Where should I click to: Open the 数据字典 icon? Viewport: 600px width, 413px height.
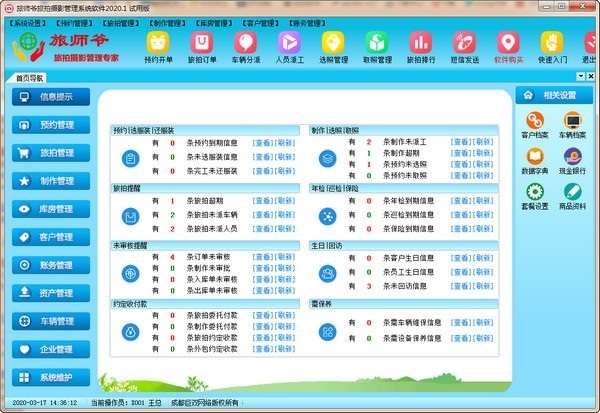point(535,161)
